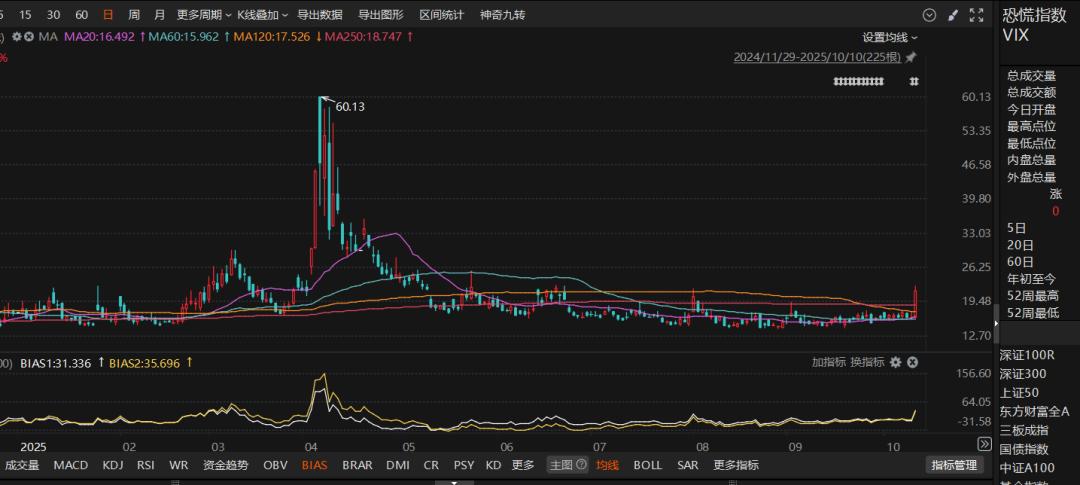This screenshot has height=485, width=1080.
Task: Click the main chart help question icon
Action: coord(581,465)
